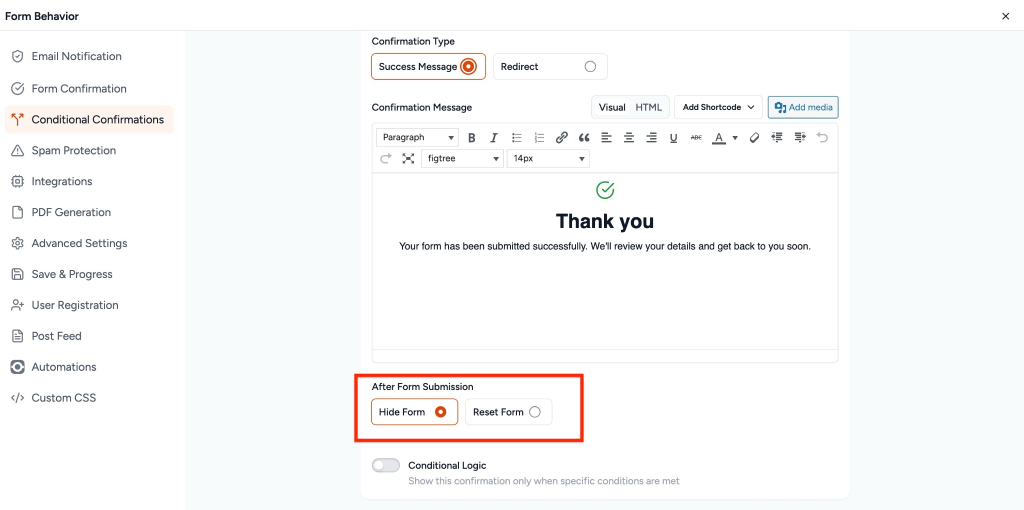Screen dimensions: 1024x510
Task: Enter fullscreen editor mode
Action: click(x=408, y=159)
